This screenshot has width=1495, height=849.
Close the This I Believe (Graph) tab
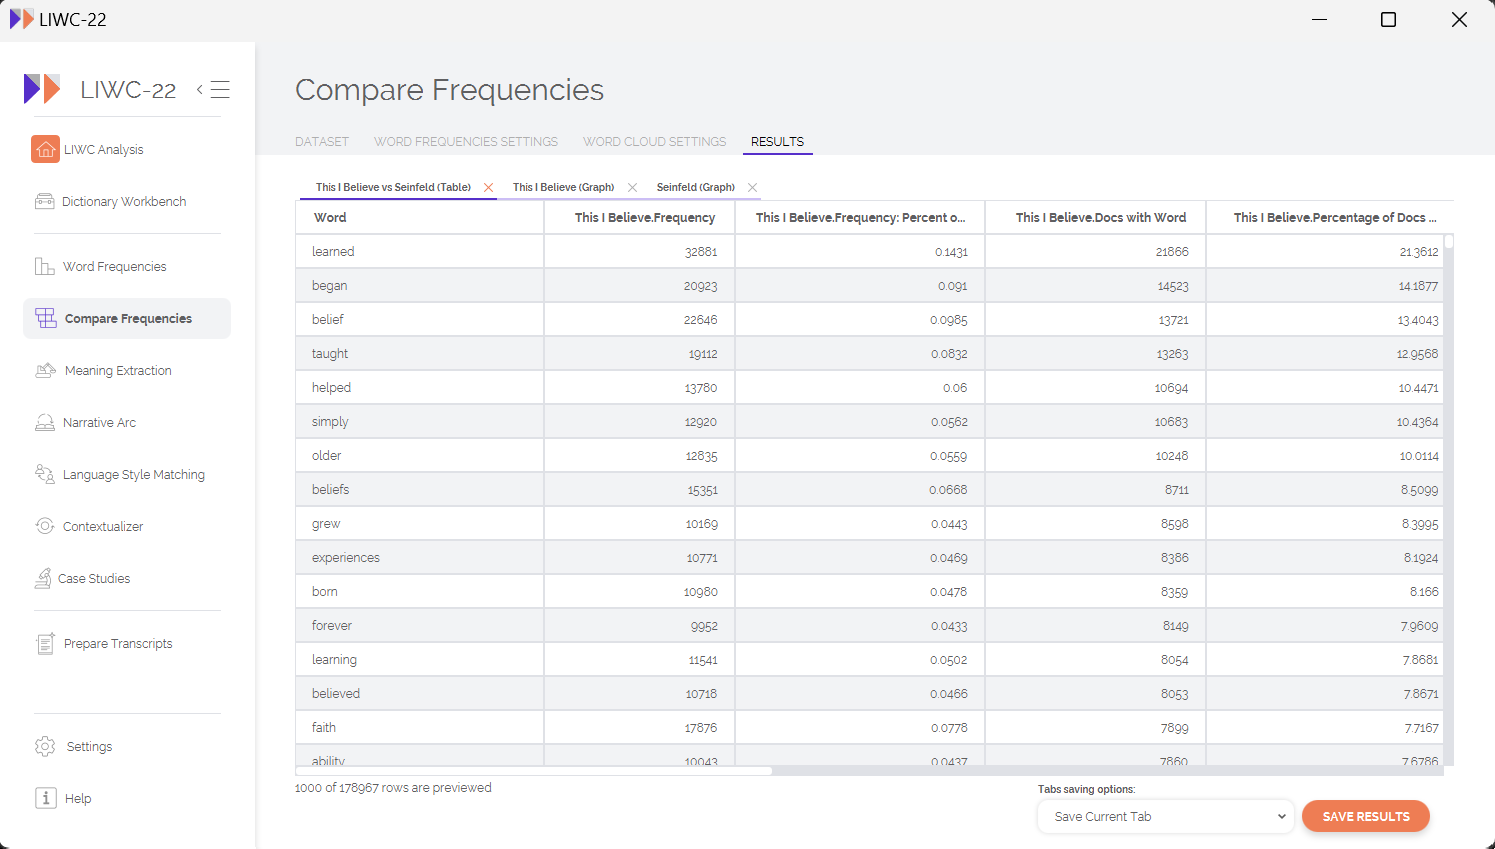tap(632, 187)
